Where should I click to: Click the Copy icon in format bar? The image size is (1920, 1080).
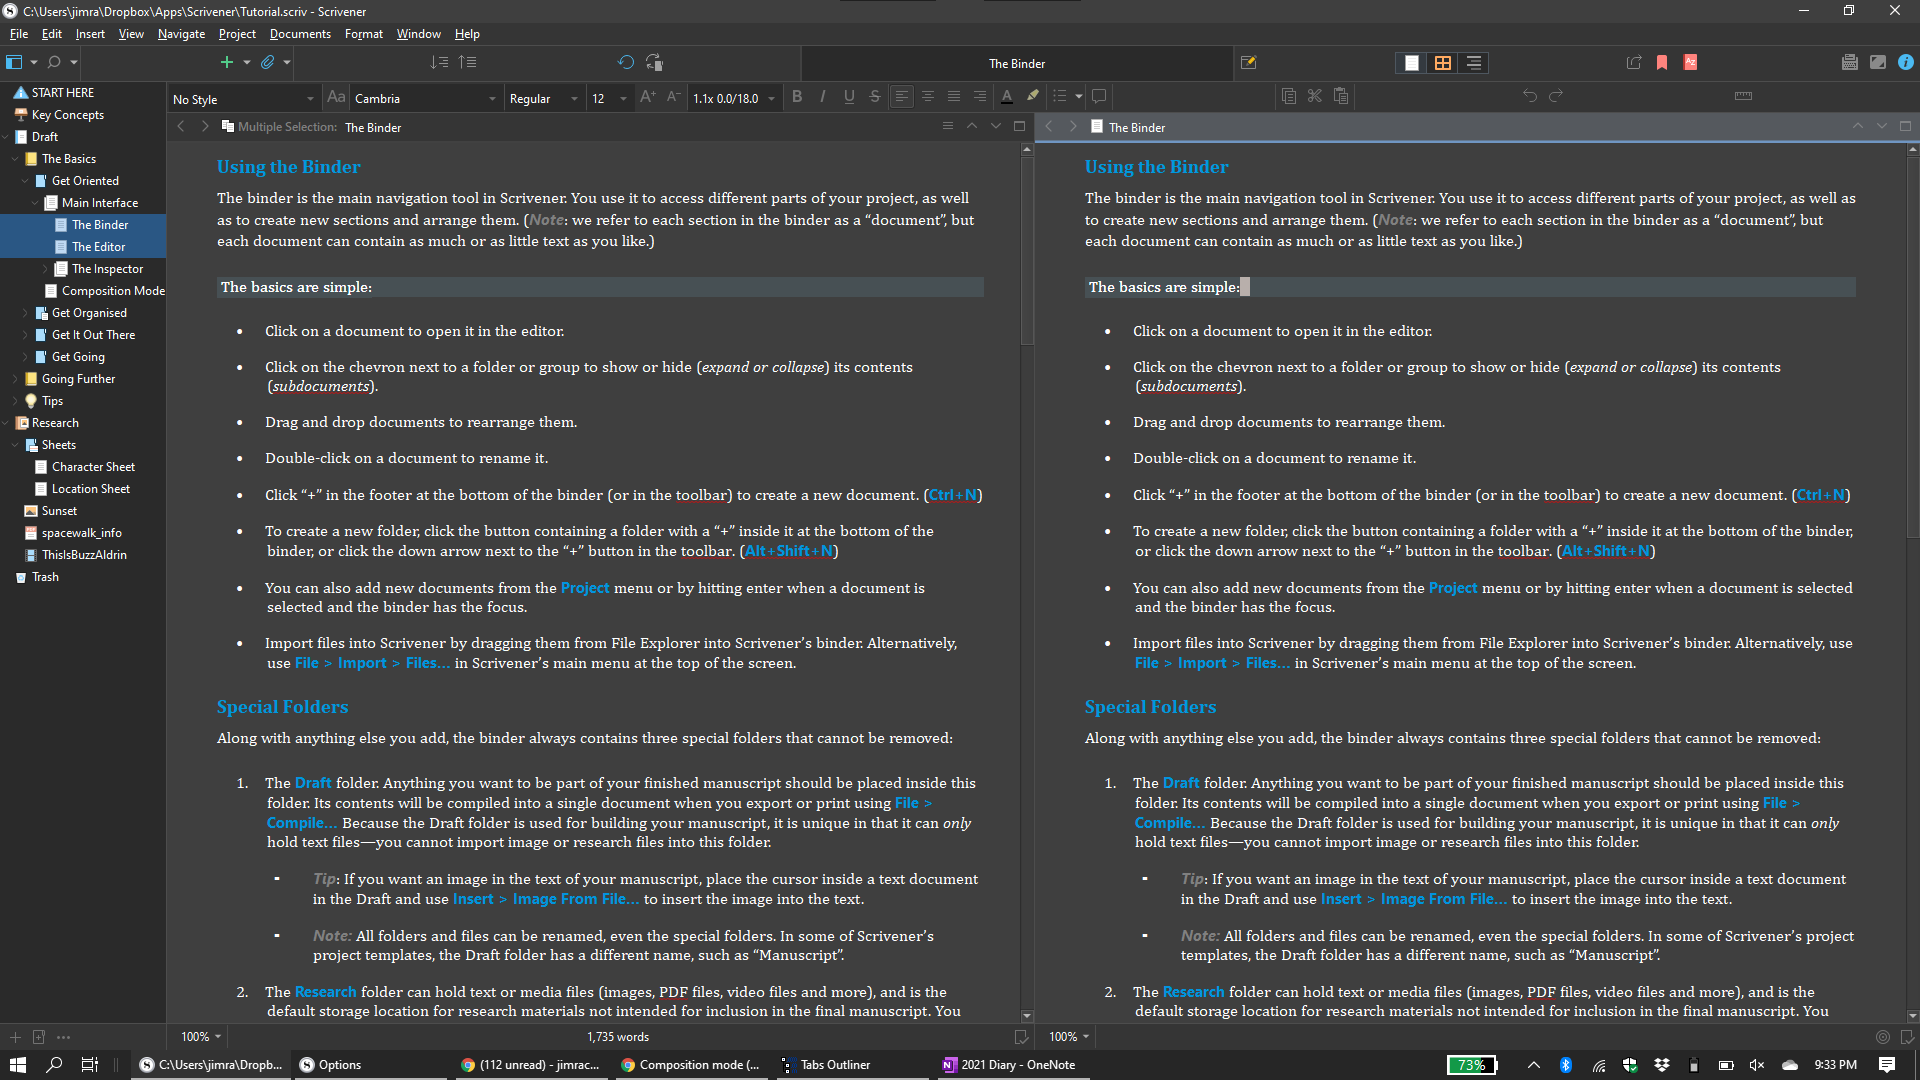1289,97
